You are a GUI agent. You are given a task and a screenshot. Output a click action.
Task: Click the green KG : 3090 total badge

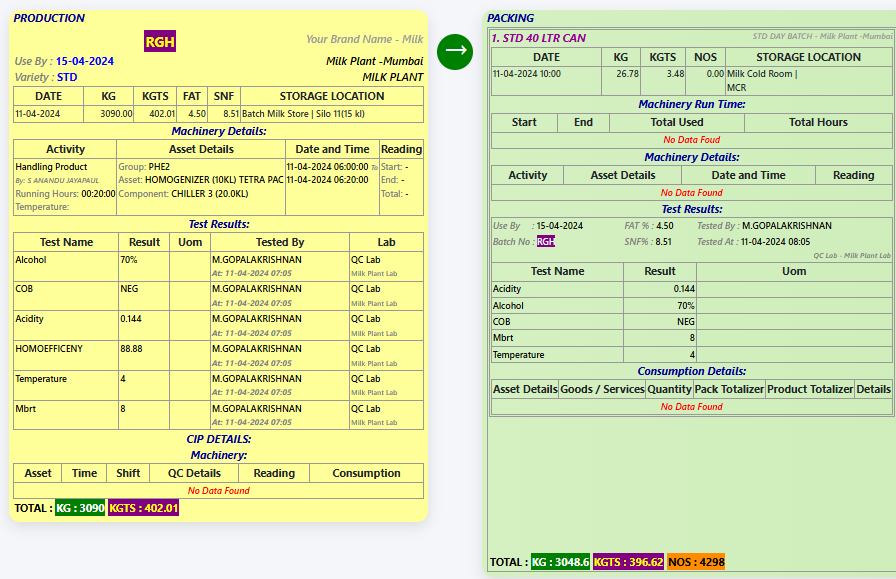[x=80, y=508]
